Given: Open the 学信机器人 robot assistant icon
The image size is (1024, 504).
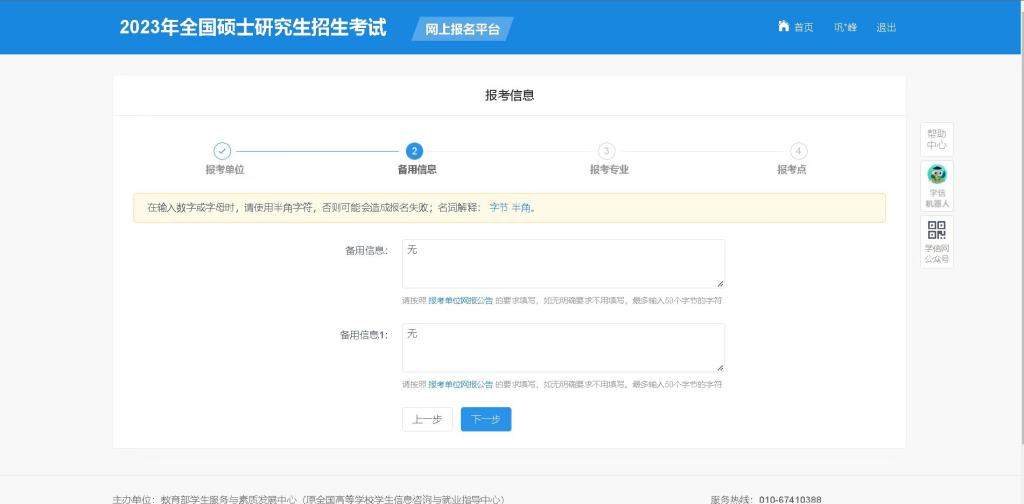Looking at the screenshot, I should tap(937, 175).
